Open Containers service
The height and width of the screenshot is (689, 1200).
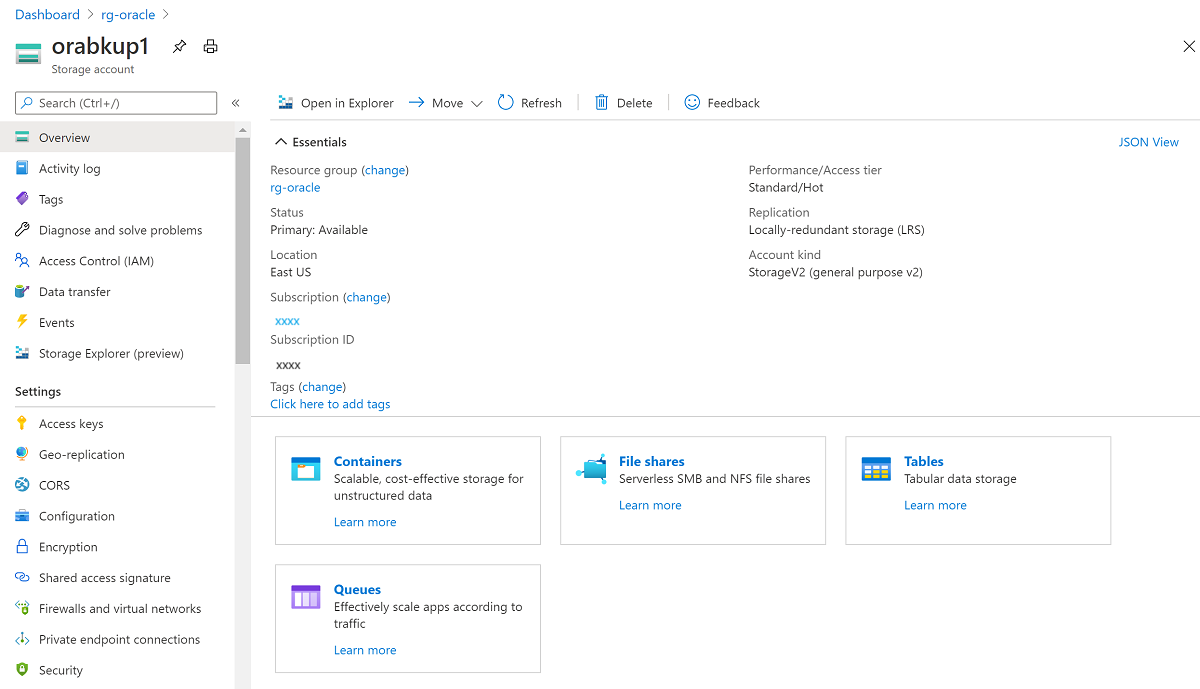(368, 461)
